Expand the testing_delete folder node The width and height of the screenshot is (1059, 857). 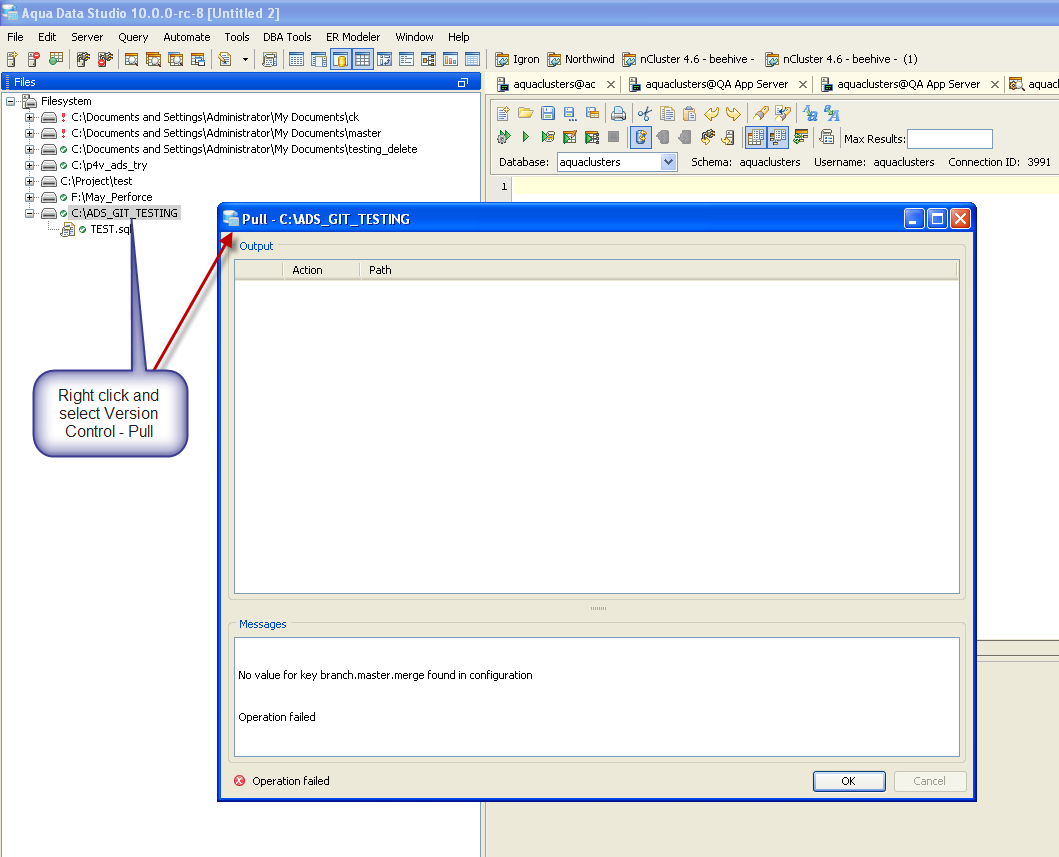pyautogui.click(x=29, y=149)
